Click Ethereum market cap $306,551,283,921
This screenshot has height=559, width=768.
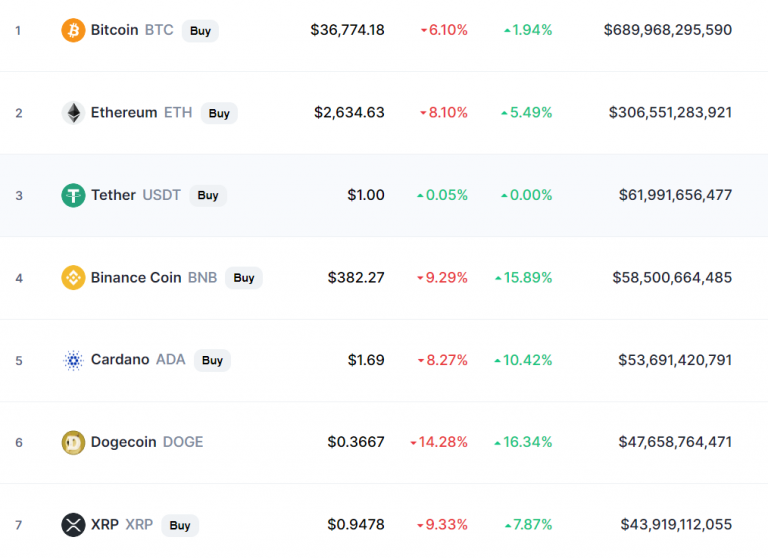pyautogui.click(x=670, y=113)
